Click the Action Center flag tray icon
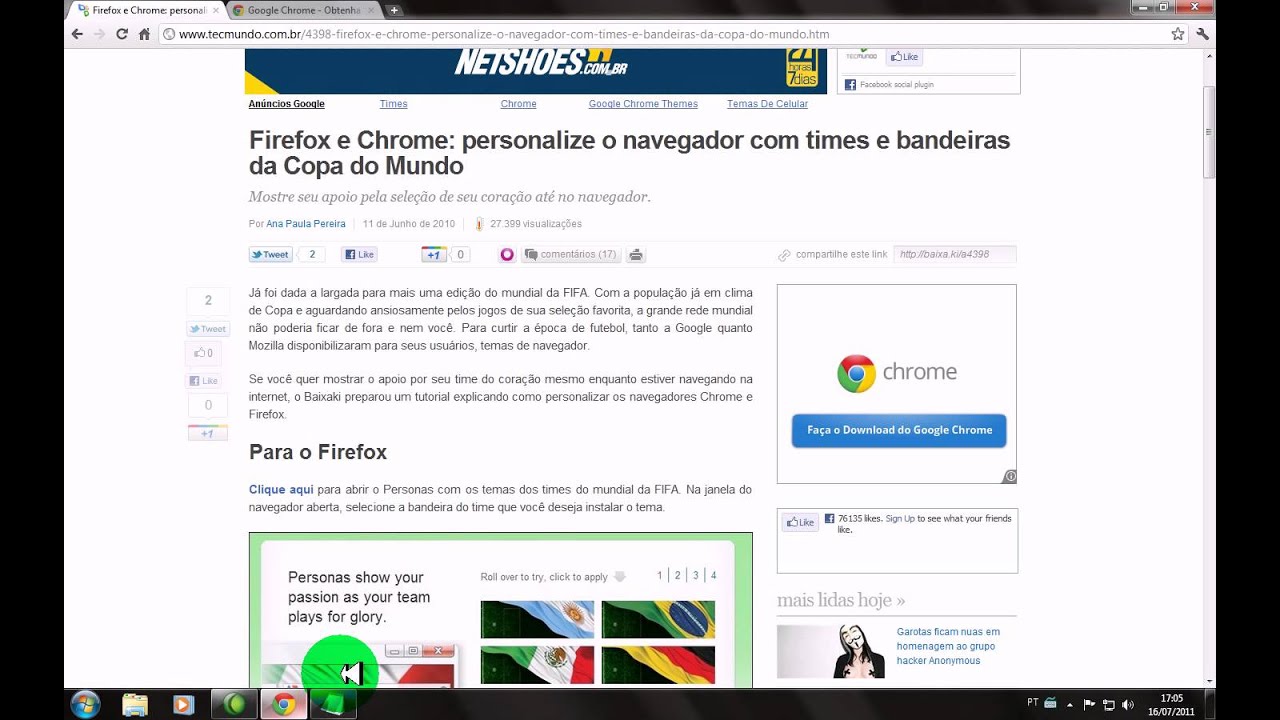Image resolution: width=1280 pixels, height=720 pixels. 1090,704
